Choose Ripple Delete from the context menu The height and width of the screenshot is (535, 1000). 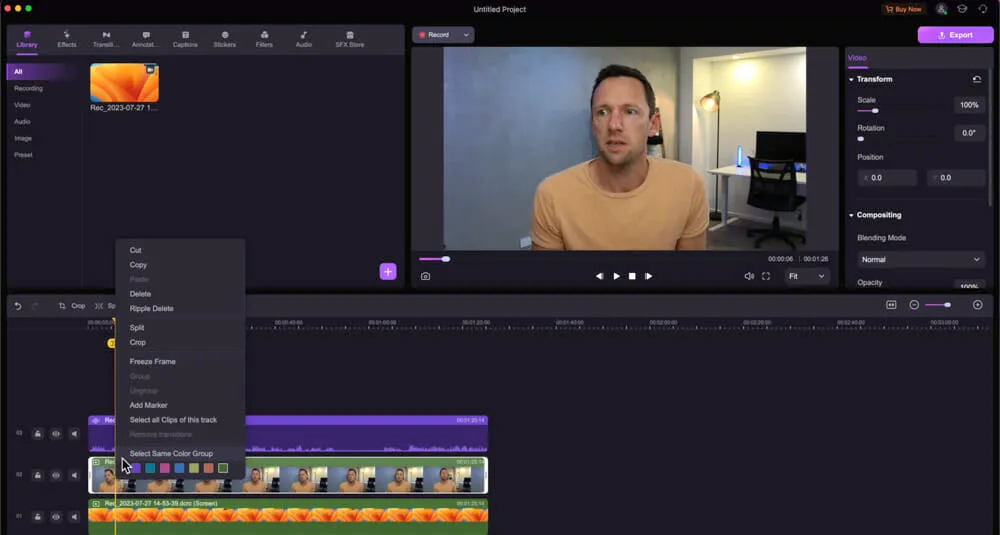click(151, 309)
